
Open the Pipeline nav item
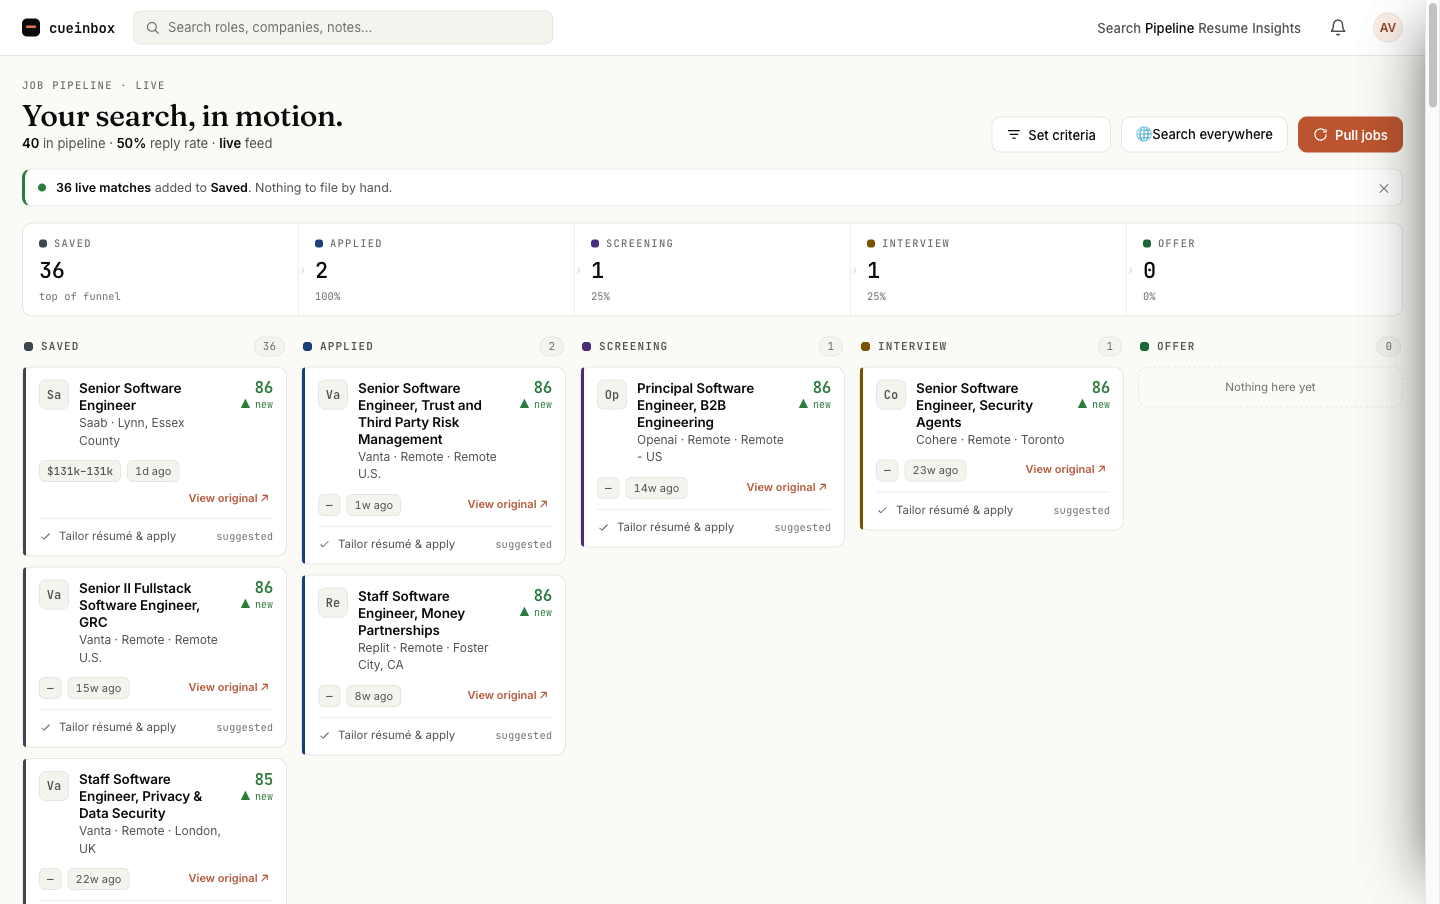(1169, 28)
